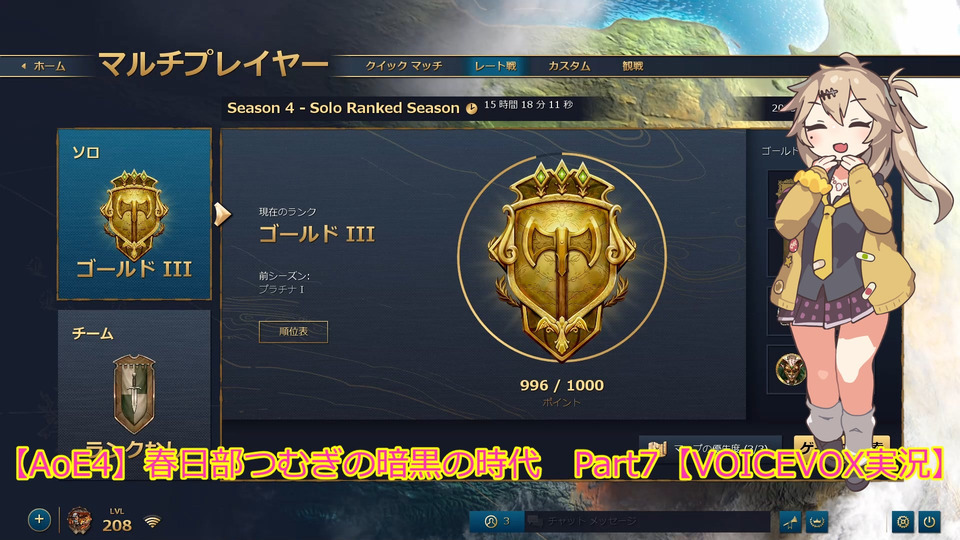Select the ソロ Gold III rank card
The width and height of the screenshot is (960, 540).
pyautogui.click(x=134, y=214)
